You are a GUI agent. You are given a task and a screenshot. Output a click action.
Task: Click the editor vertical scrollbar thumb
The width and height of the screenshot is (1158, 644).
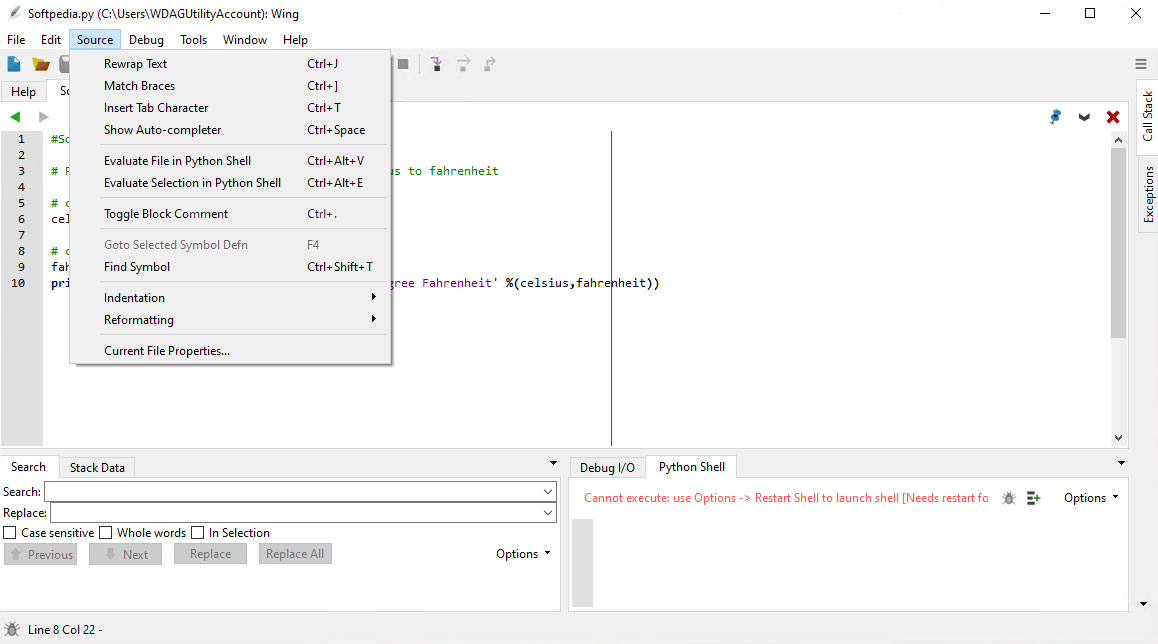pos(1118,242)
